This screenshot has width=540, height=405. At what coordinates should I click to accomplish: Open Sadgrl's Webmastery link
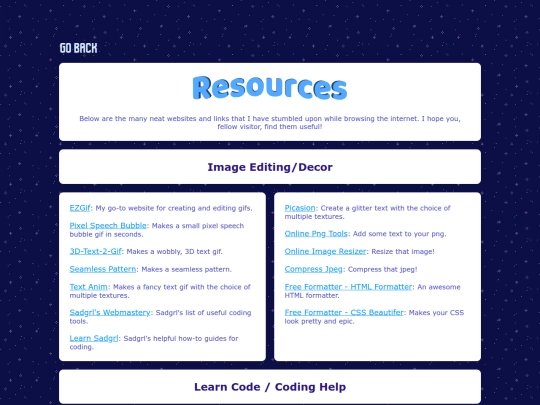click(110, 312)
